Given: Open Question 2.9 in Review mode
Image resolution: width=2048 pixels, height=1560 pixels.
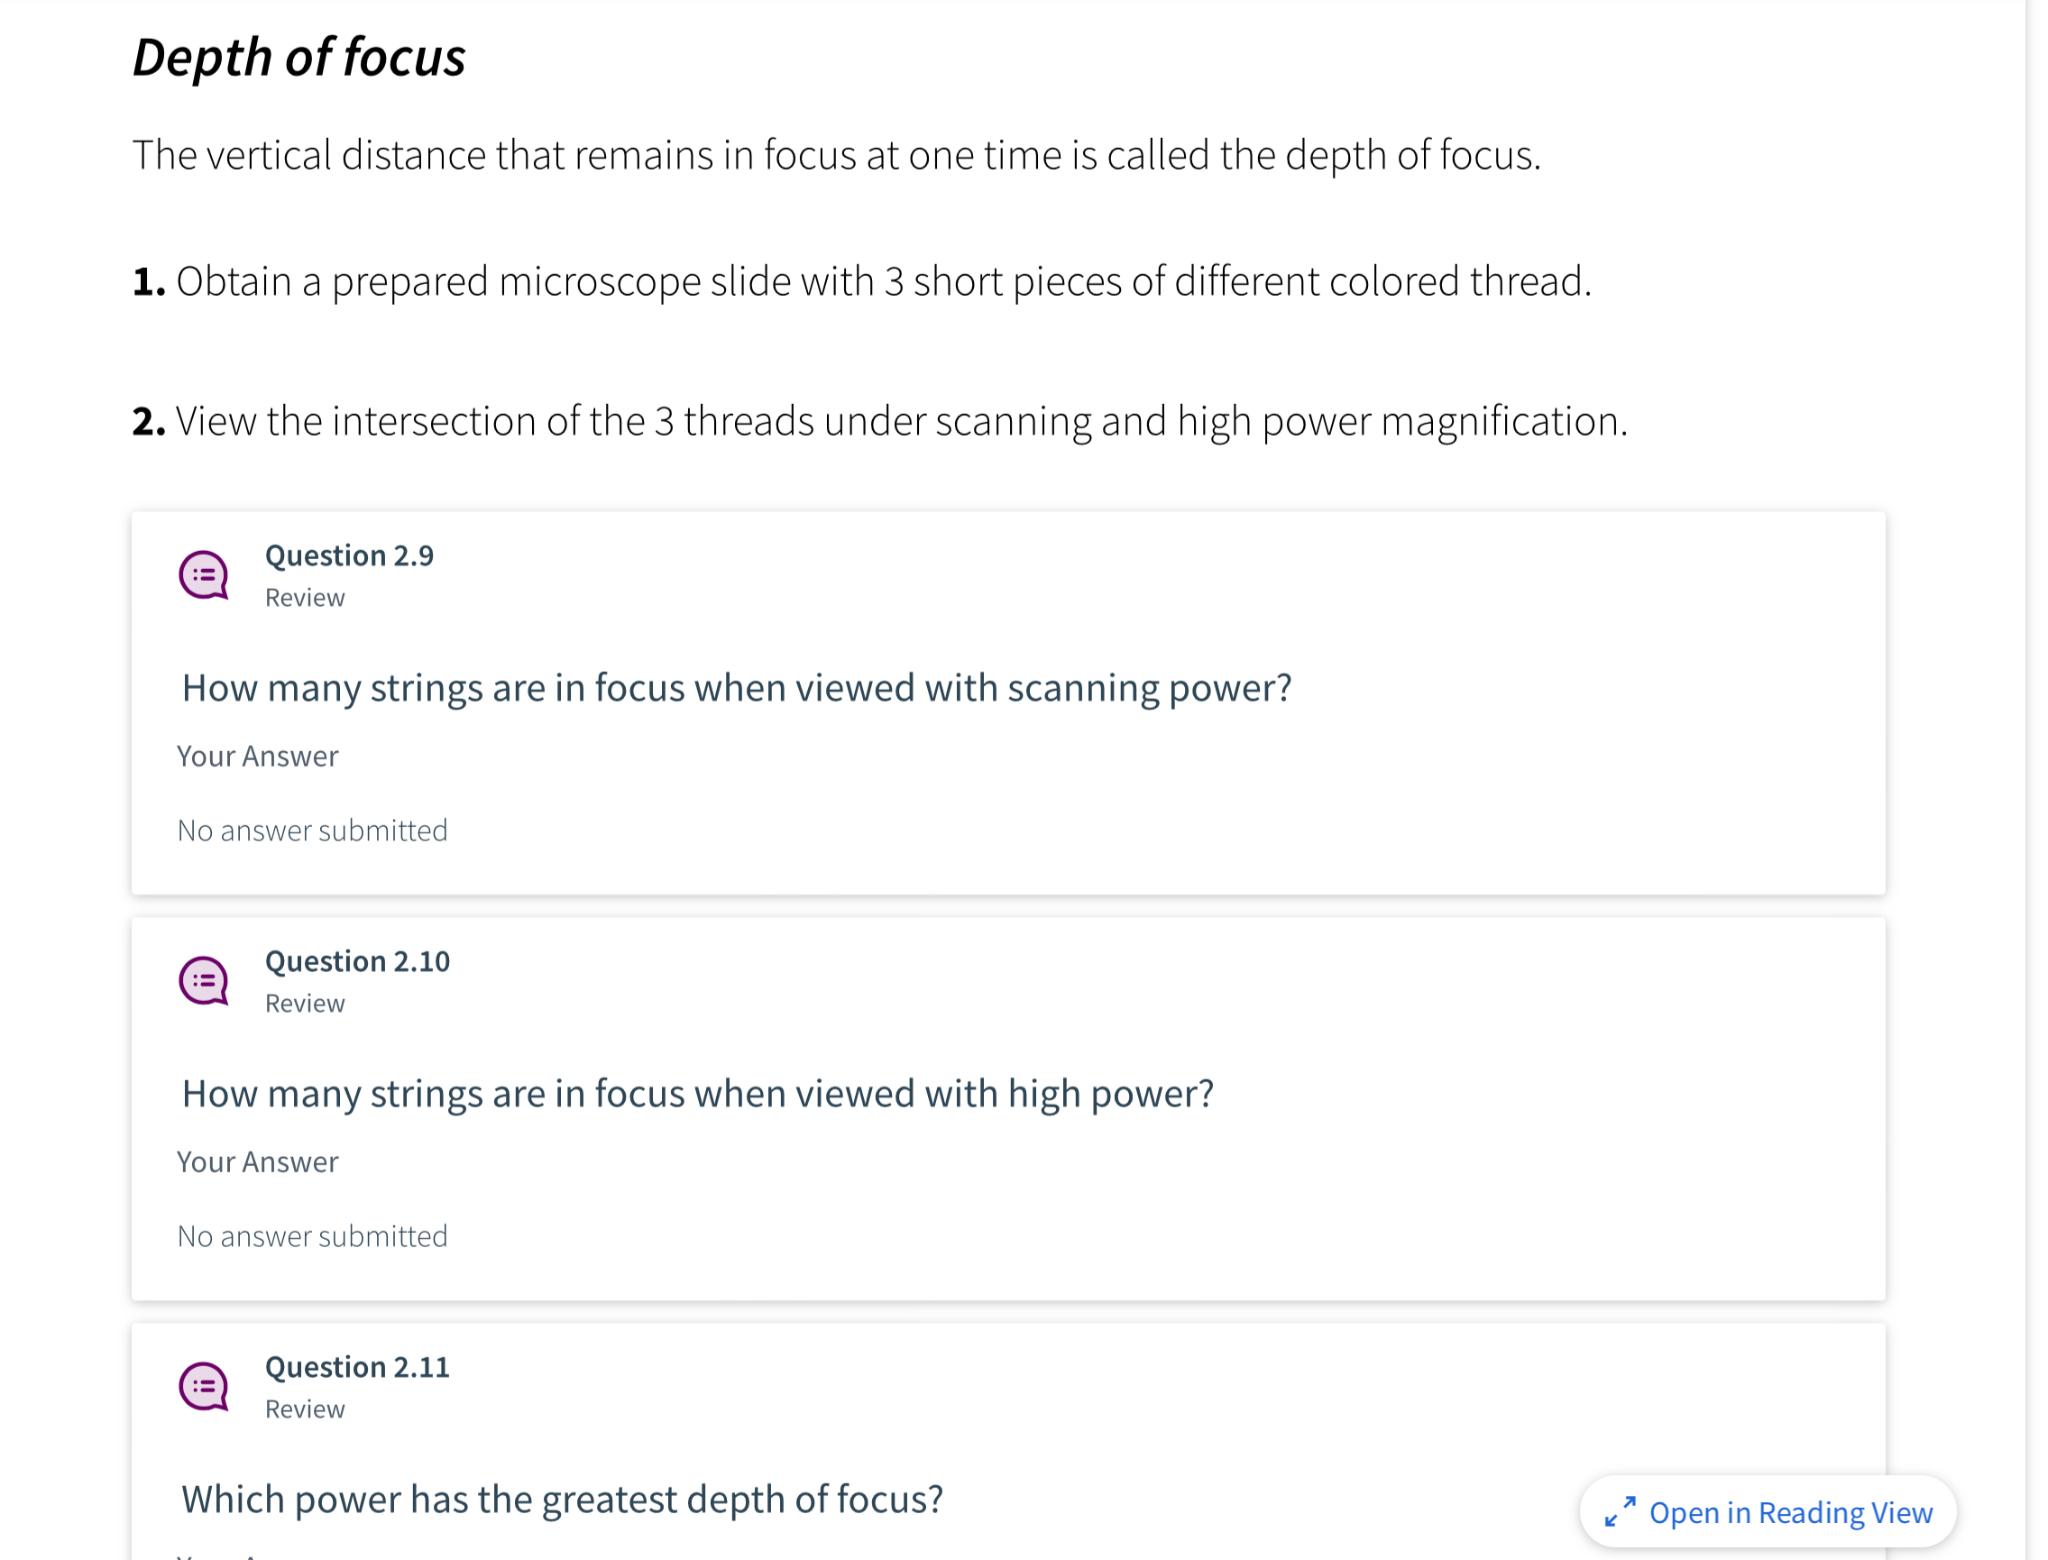Looking at the screenshot, I should 303,597.
